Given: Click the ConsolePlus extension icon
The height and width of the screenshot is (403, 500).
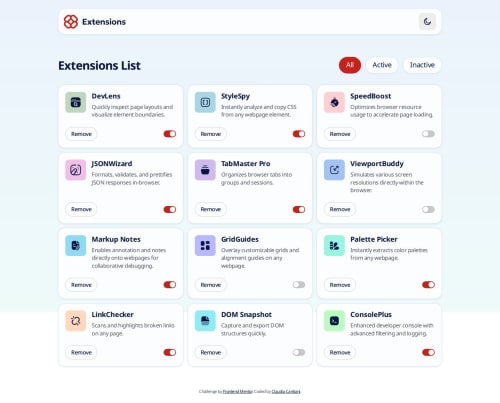Looking at the screenshot, I should point(334,321).
